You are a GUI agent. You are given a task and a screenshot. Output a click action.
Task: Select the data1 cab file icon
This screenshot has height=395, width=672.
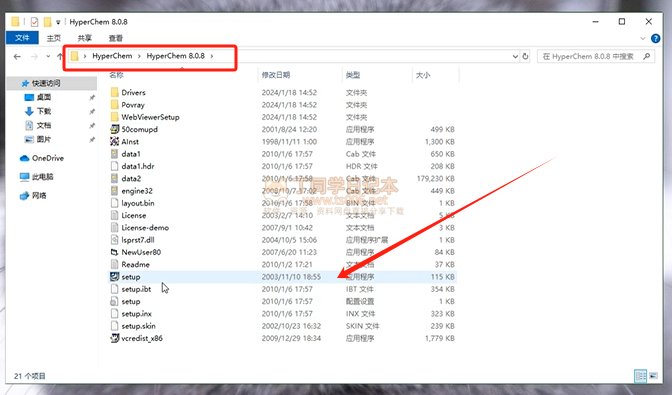coord(114,154)
